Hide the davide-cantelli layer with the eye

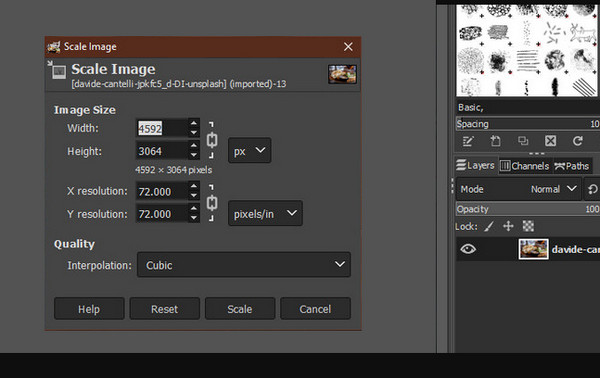(468, 249)
